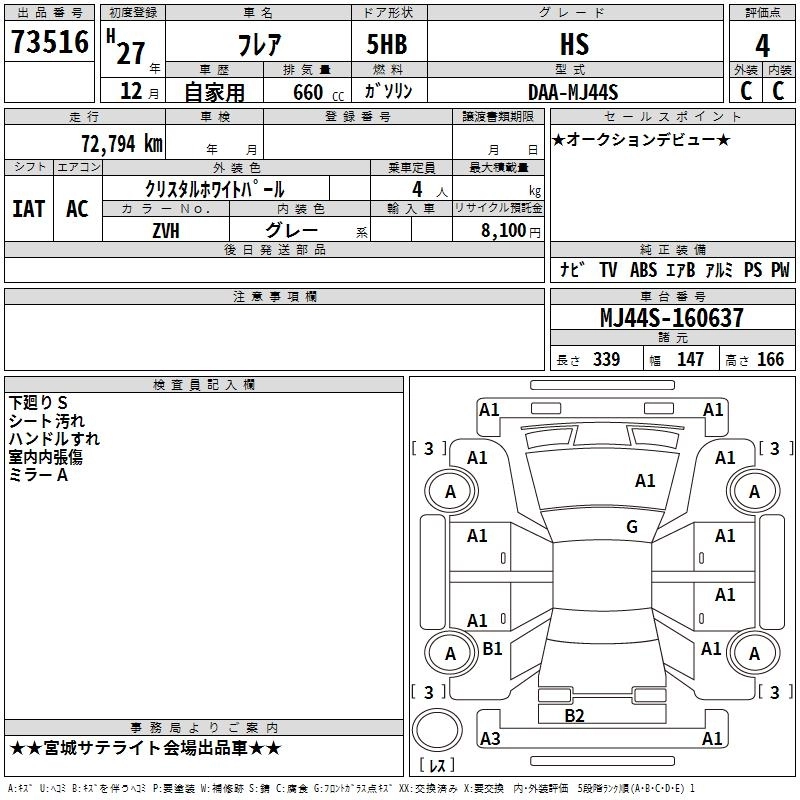Screen dimensions: 800x800
Task: Click the first registration year 27
Action: pos(131,54)
